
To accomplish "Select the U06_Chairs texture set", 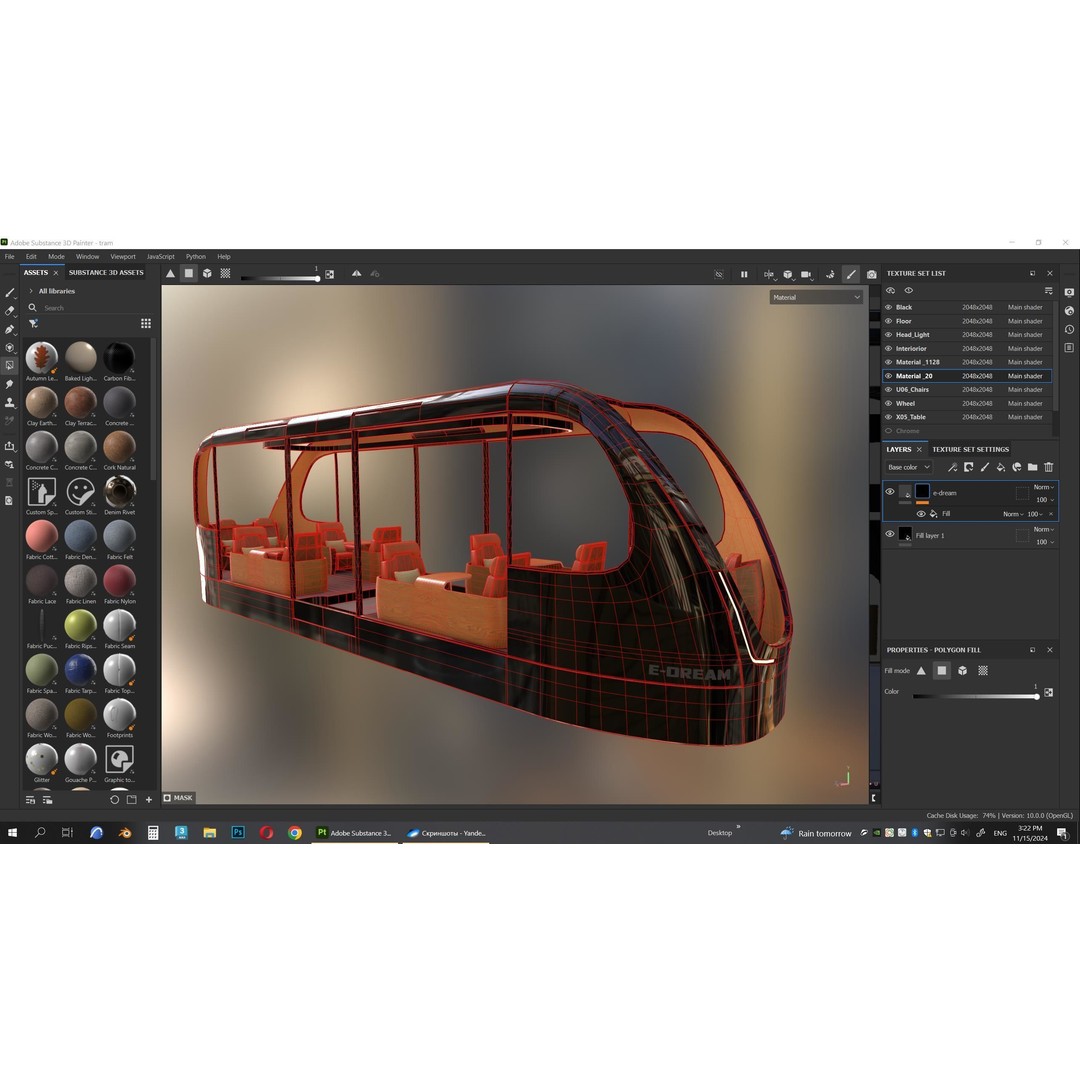I will pyautogui.click(x=966, y=390).
